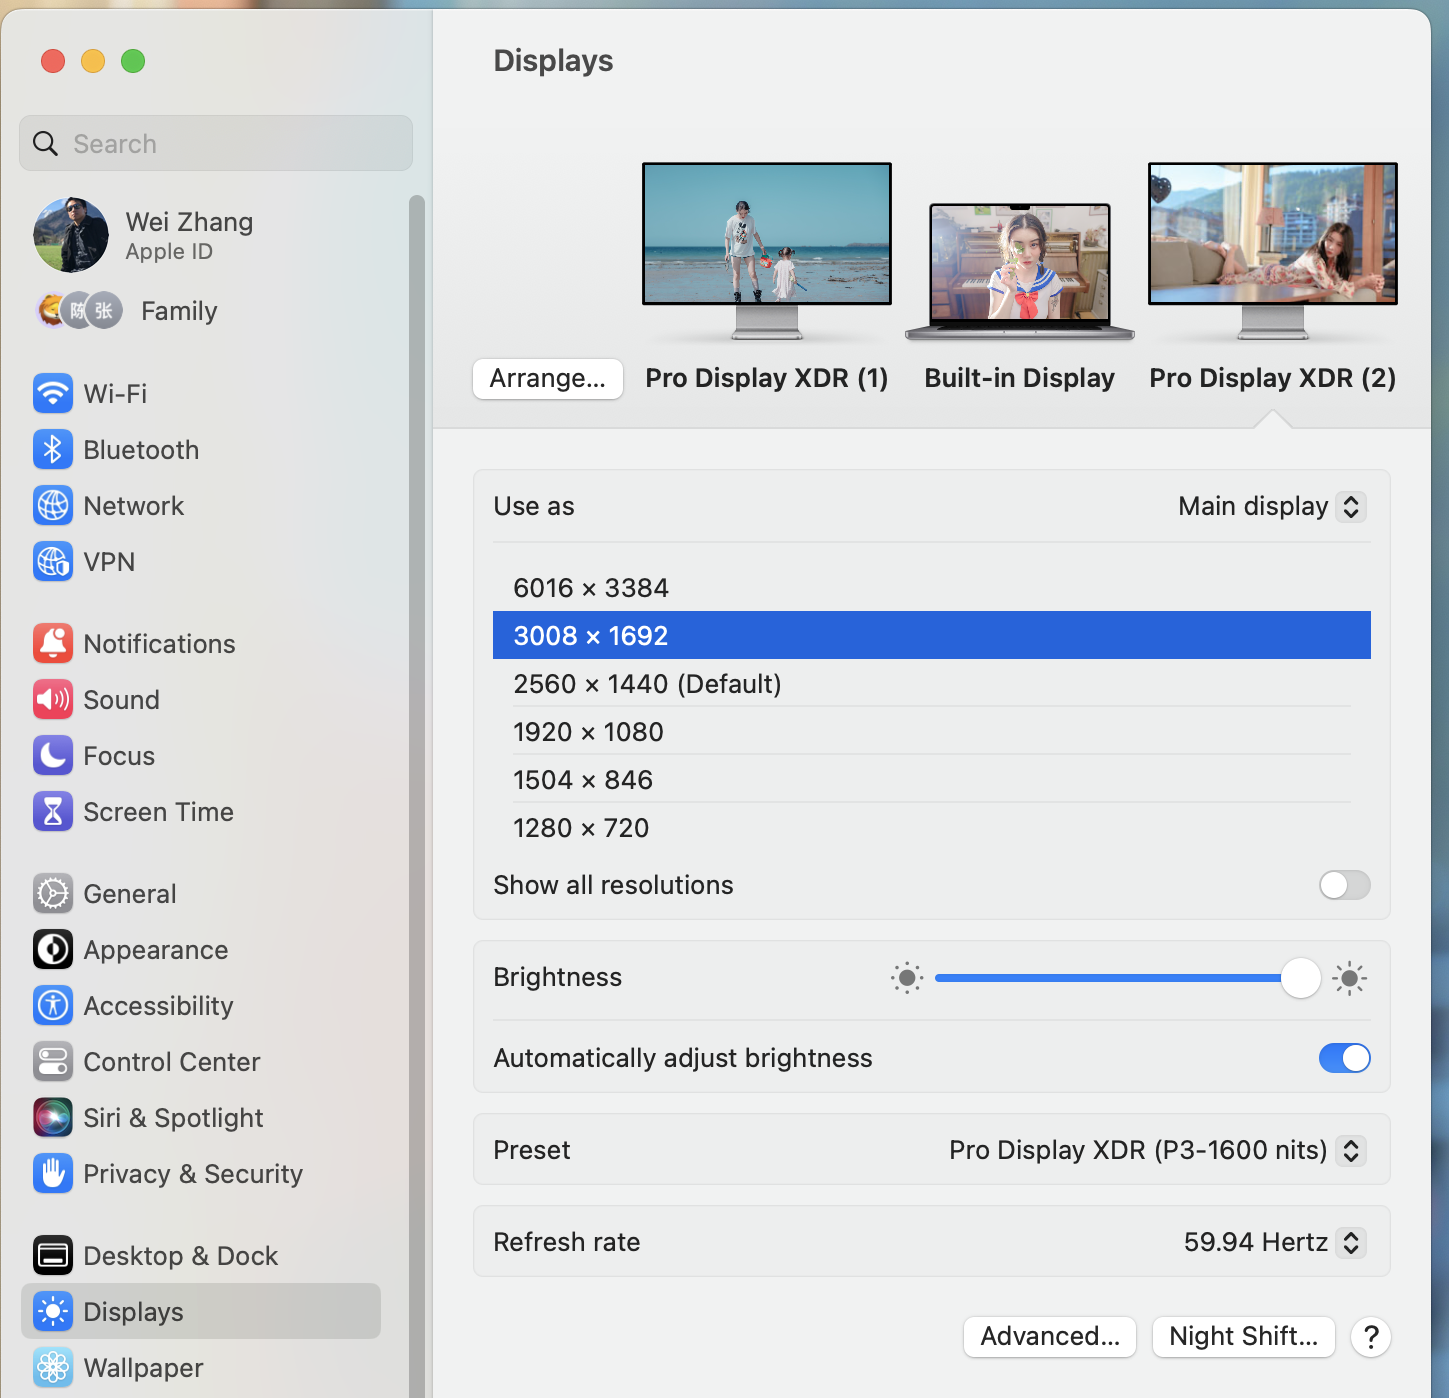Viewport: 1449px width, 1398px height.
Task: Click the magnifying glass search icon
Action: tap(45, 144)
